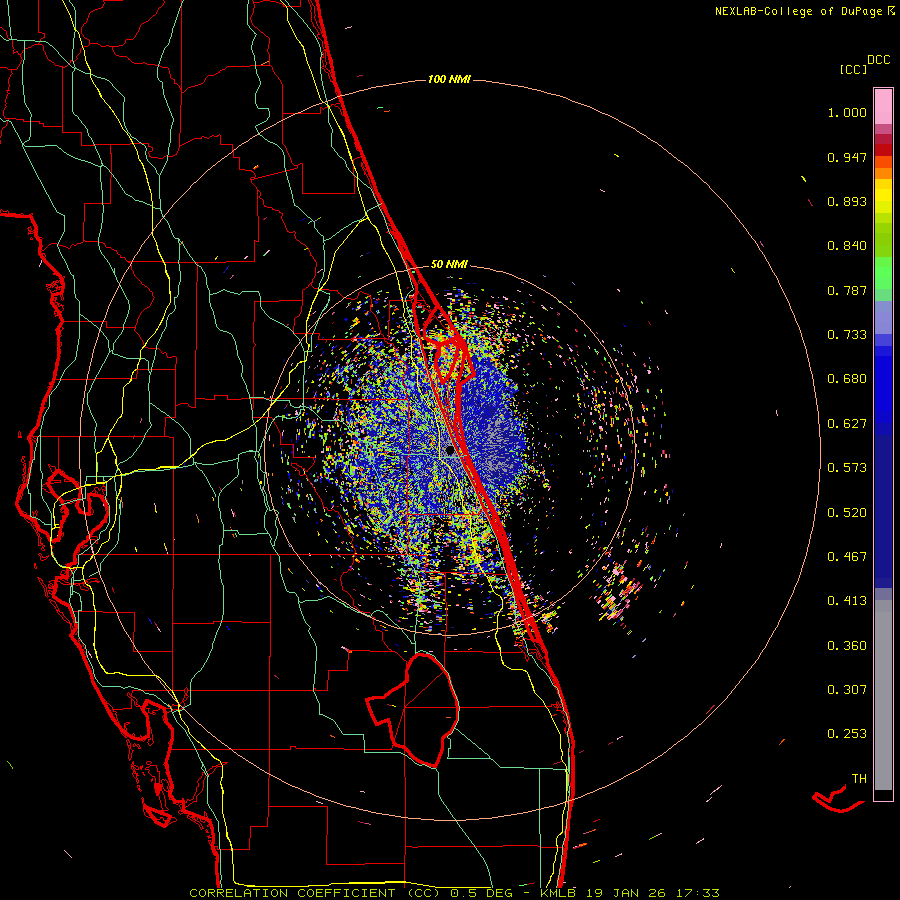Click the thick red lake outline south of radar
Image resolution: width=900 pixels, height=900 pixels.
(413, 709)
